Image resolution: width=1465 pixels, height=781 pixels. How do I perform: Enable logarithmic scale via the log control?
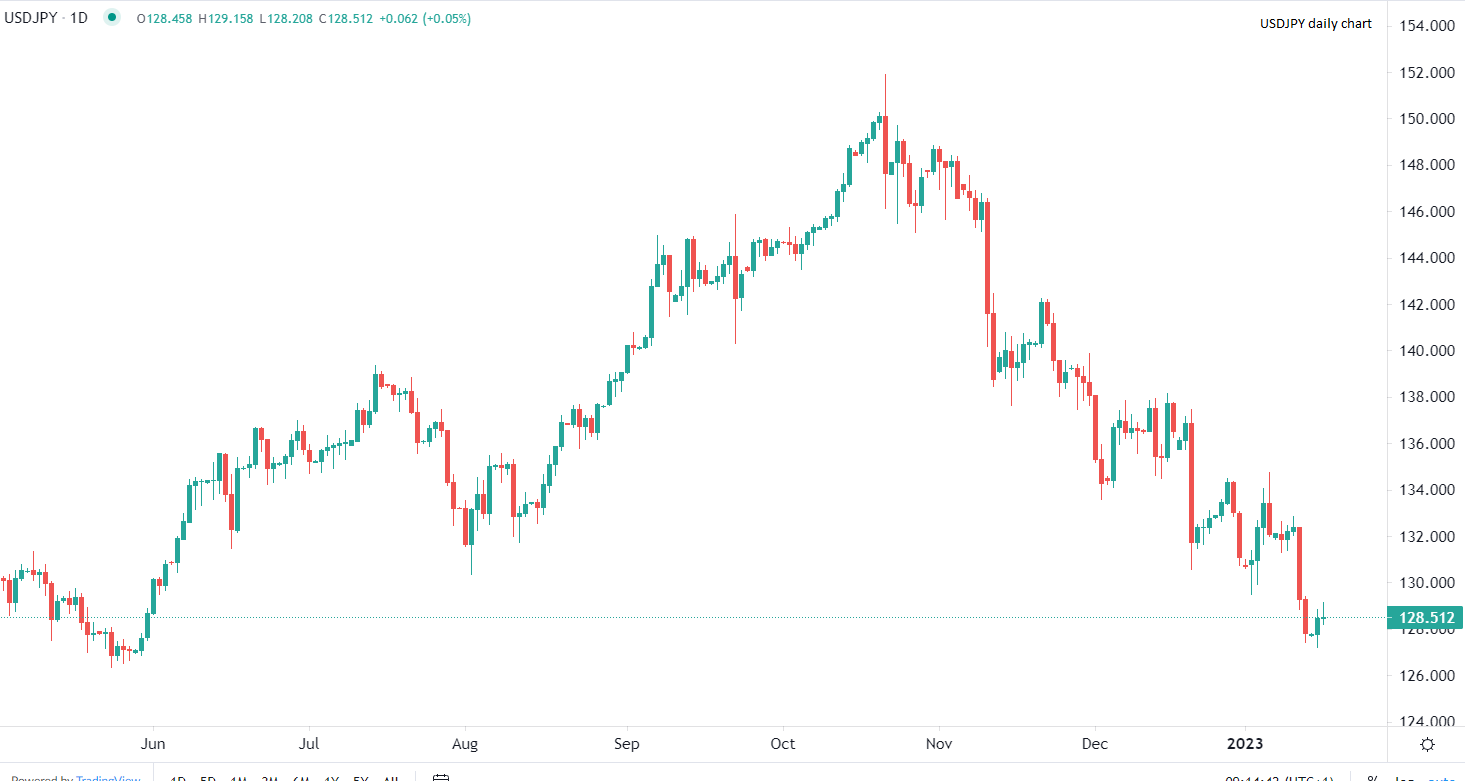(x=1403, y=778)
